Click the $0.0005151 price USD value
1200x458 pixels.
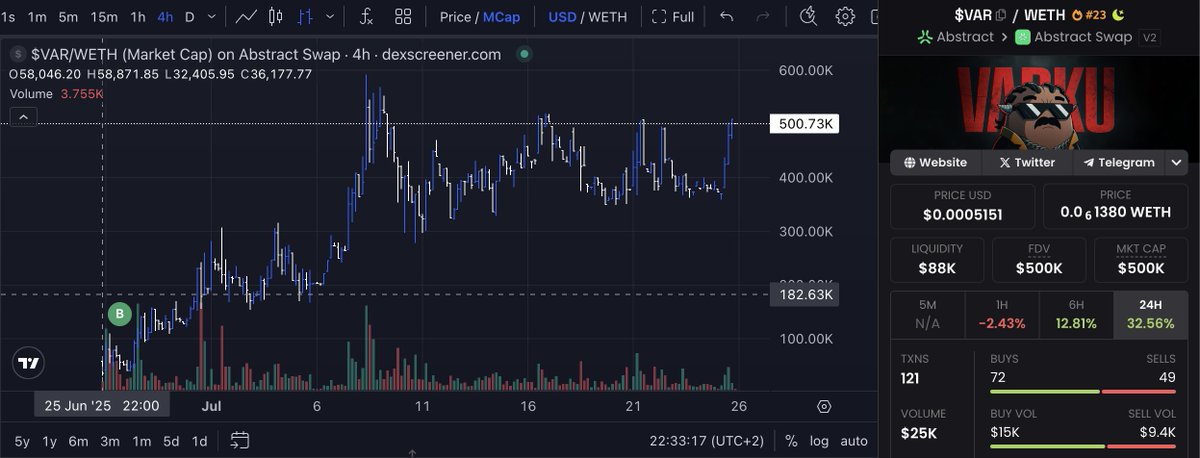[x=962, y=214]
